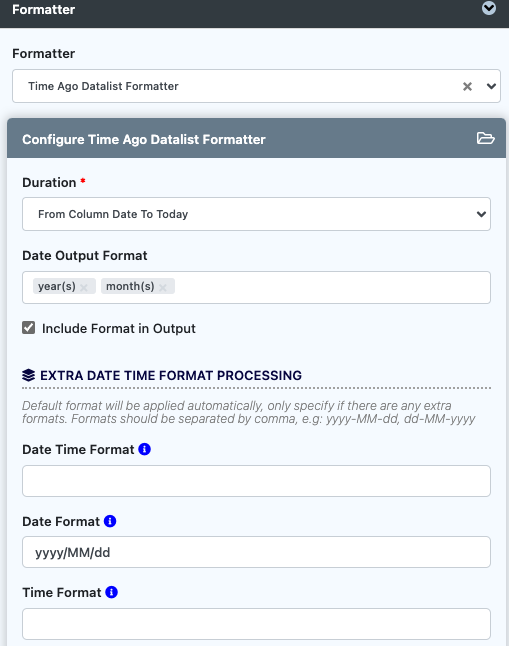Open the Formatter dropdown arrow

point(491,87)
